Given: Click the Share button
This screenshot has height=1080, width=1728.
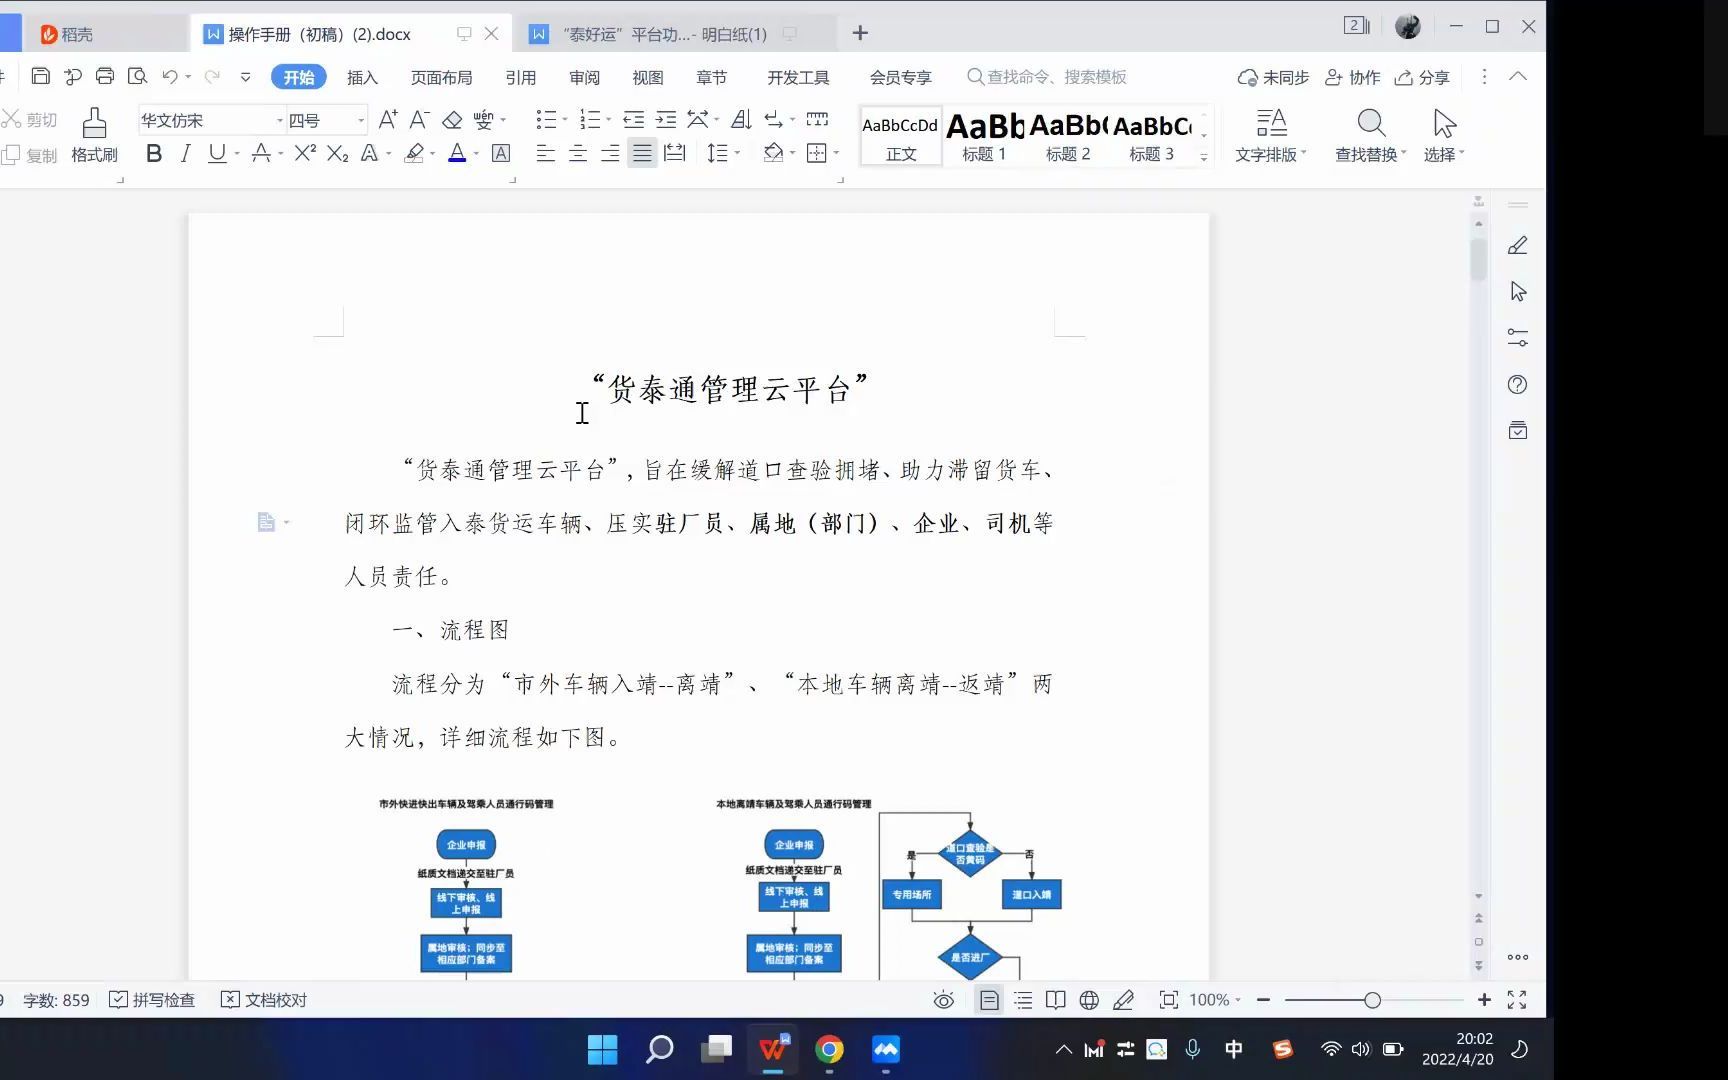Looking at the screenshot, I should [1422, 77].
